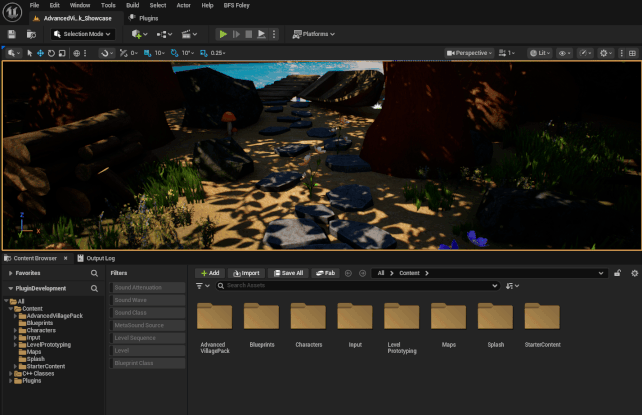Image resolution: width=642 pixels, height=415 pixels.
Task: Toggle world or local coordinate space globe
Action: click(x=77, y=53)
